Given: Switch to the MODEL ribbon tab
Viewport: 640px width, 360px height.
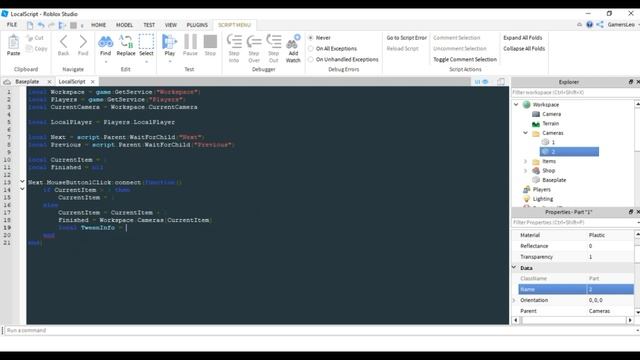Looking at the screenshot, I should (124, 25).
